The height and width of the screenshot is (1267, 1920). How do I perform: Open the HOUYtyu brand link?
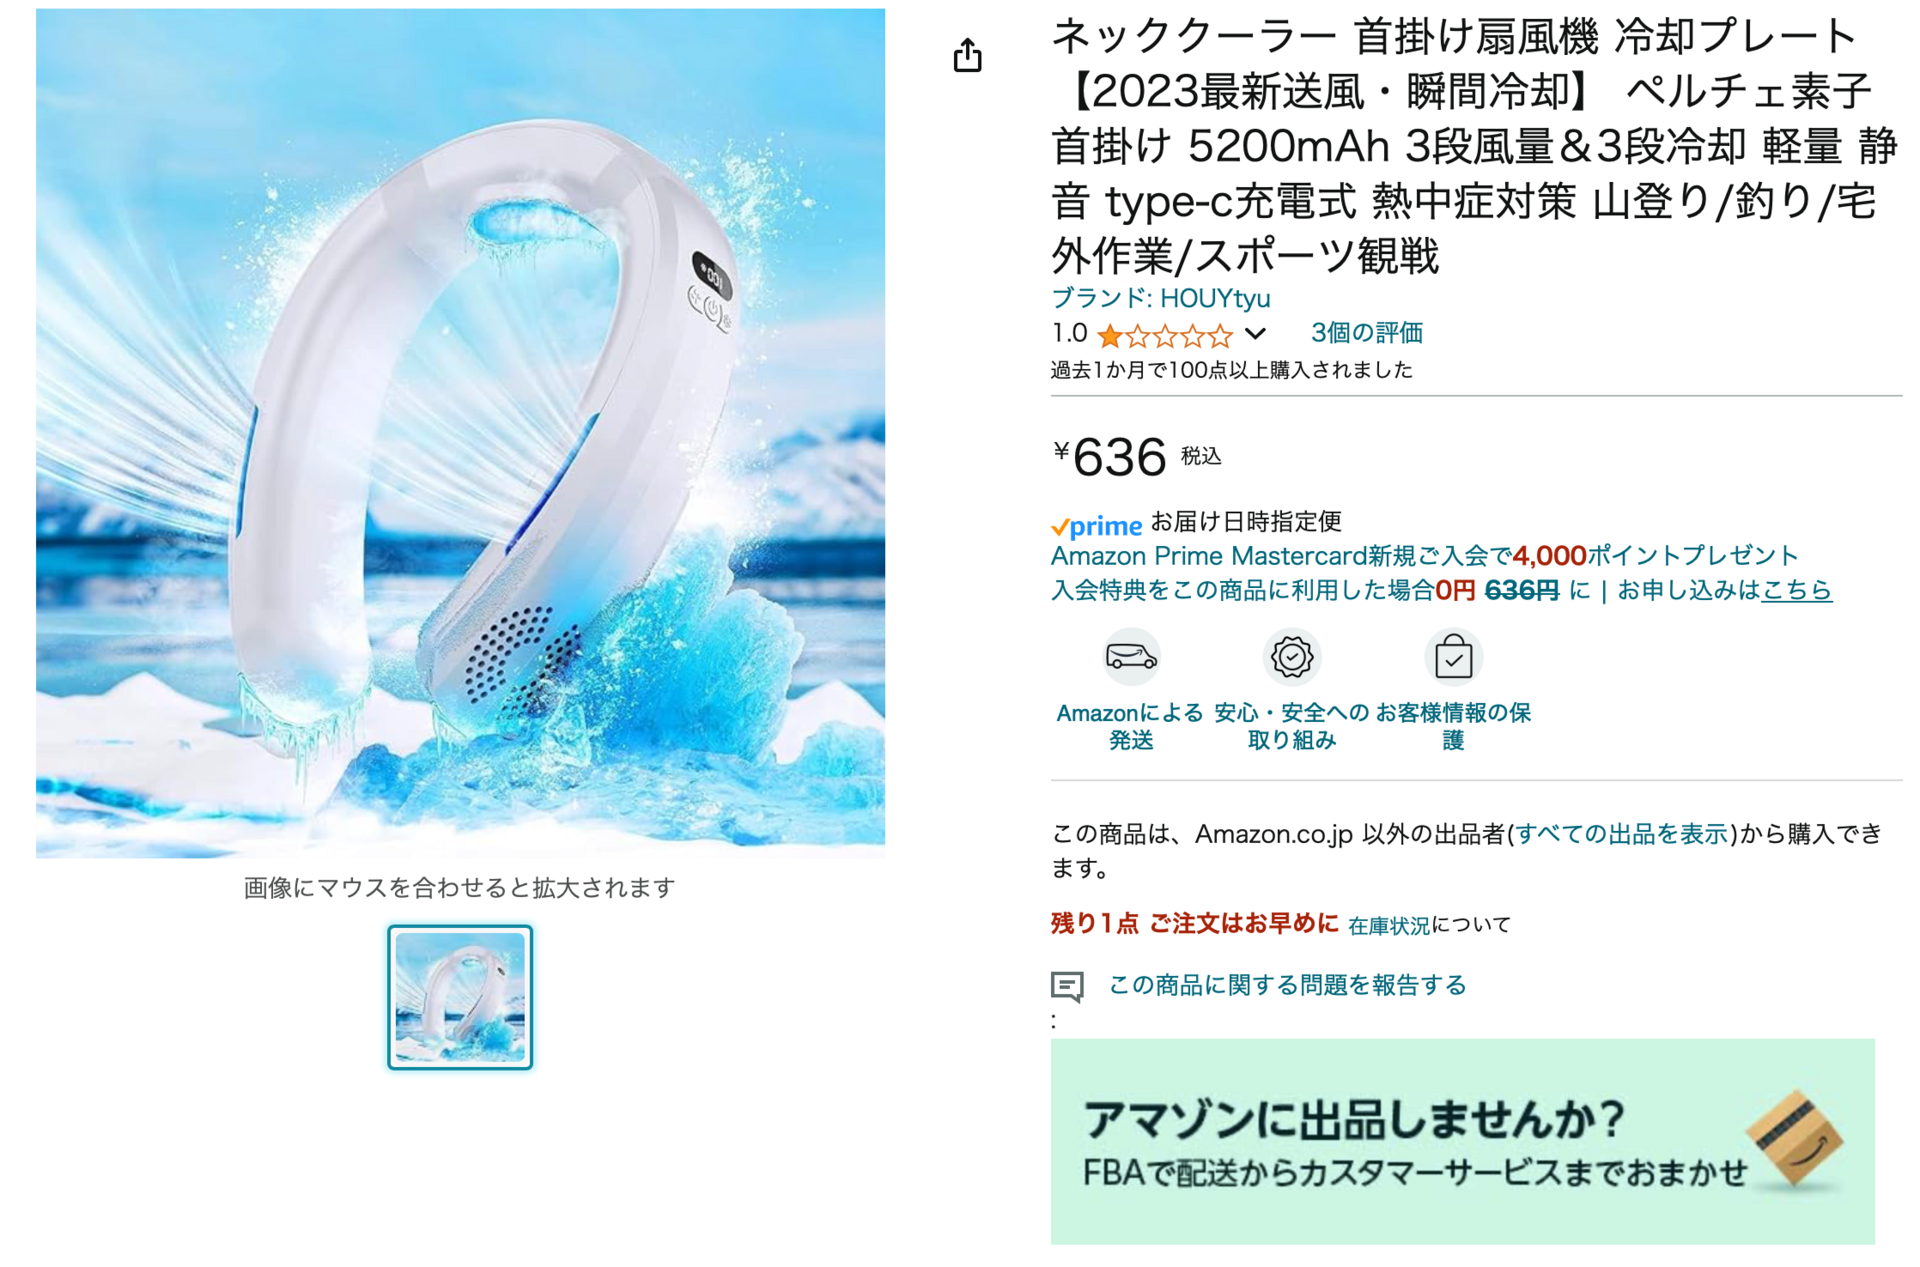tap(1160, 298)
